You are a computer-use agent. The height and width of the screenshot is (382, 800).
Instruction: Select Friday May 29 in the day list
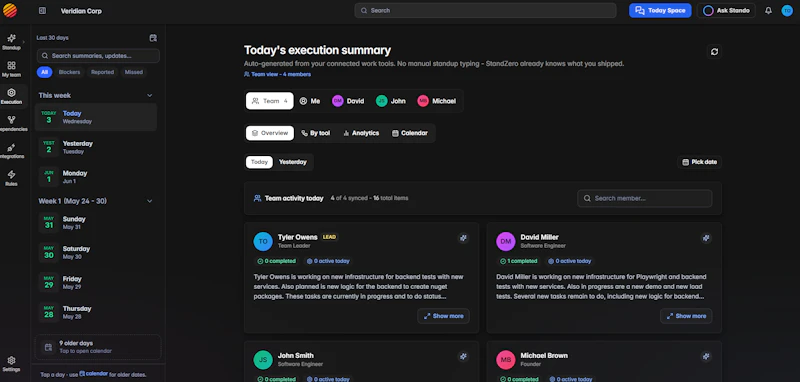[96, 282]
